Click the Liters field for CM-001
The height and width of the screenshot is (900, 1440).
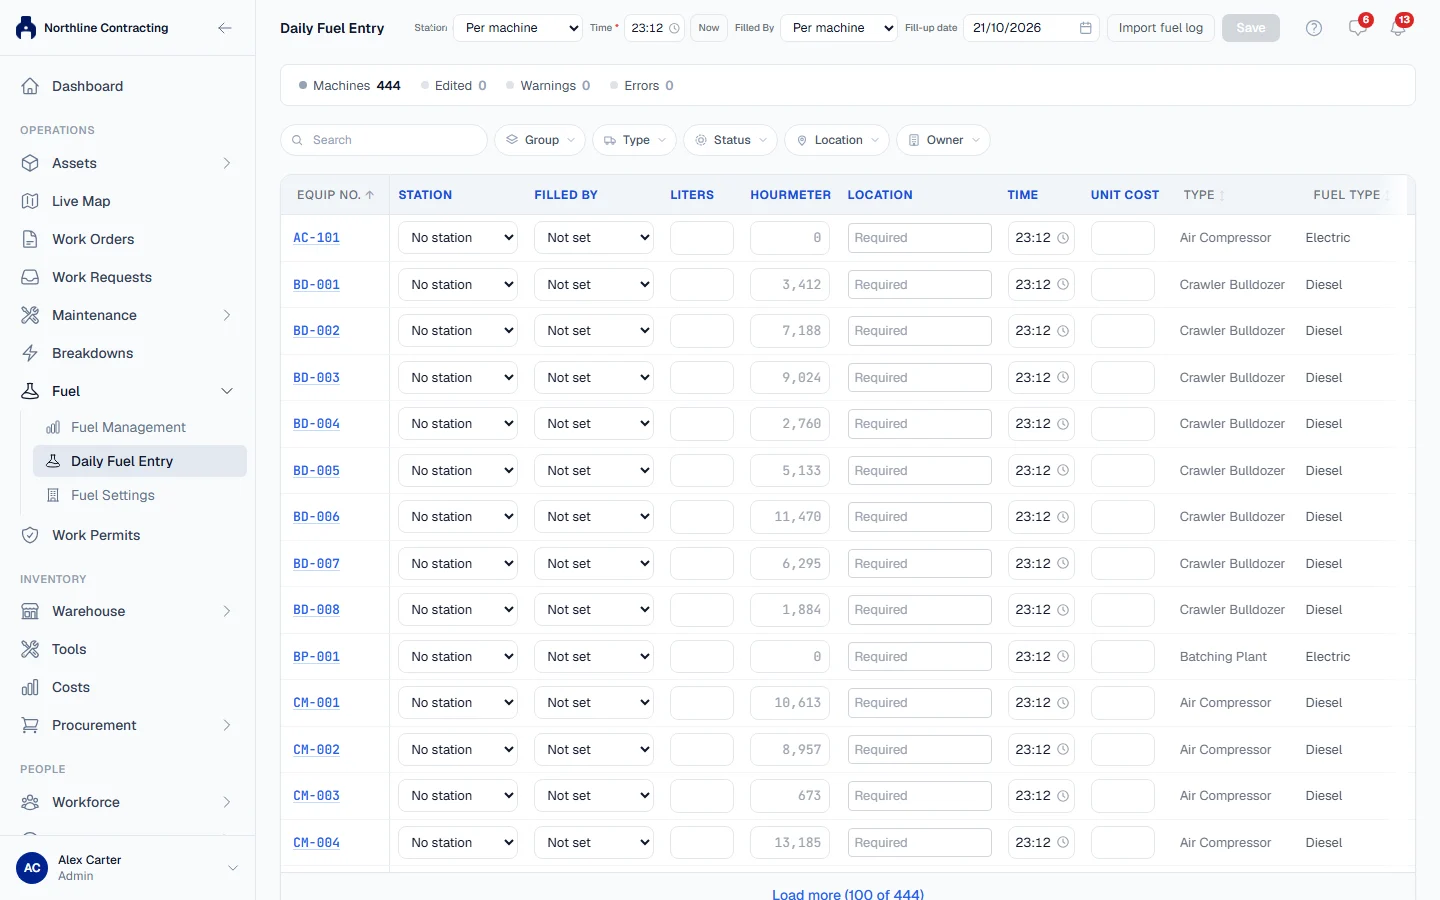(702, 703)
